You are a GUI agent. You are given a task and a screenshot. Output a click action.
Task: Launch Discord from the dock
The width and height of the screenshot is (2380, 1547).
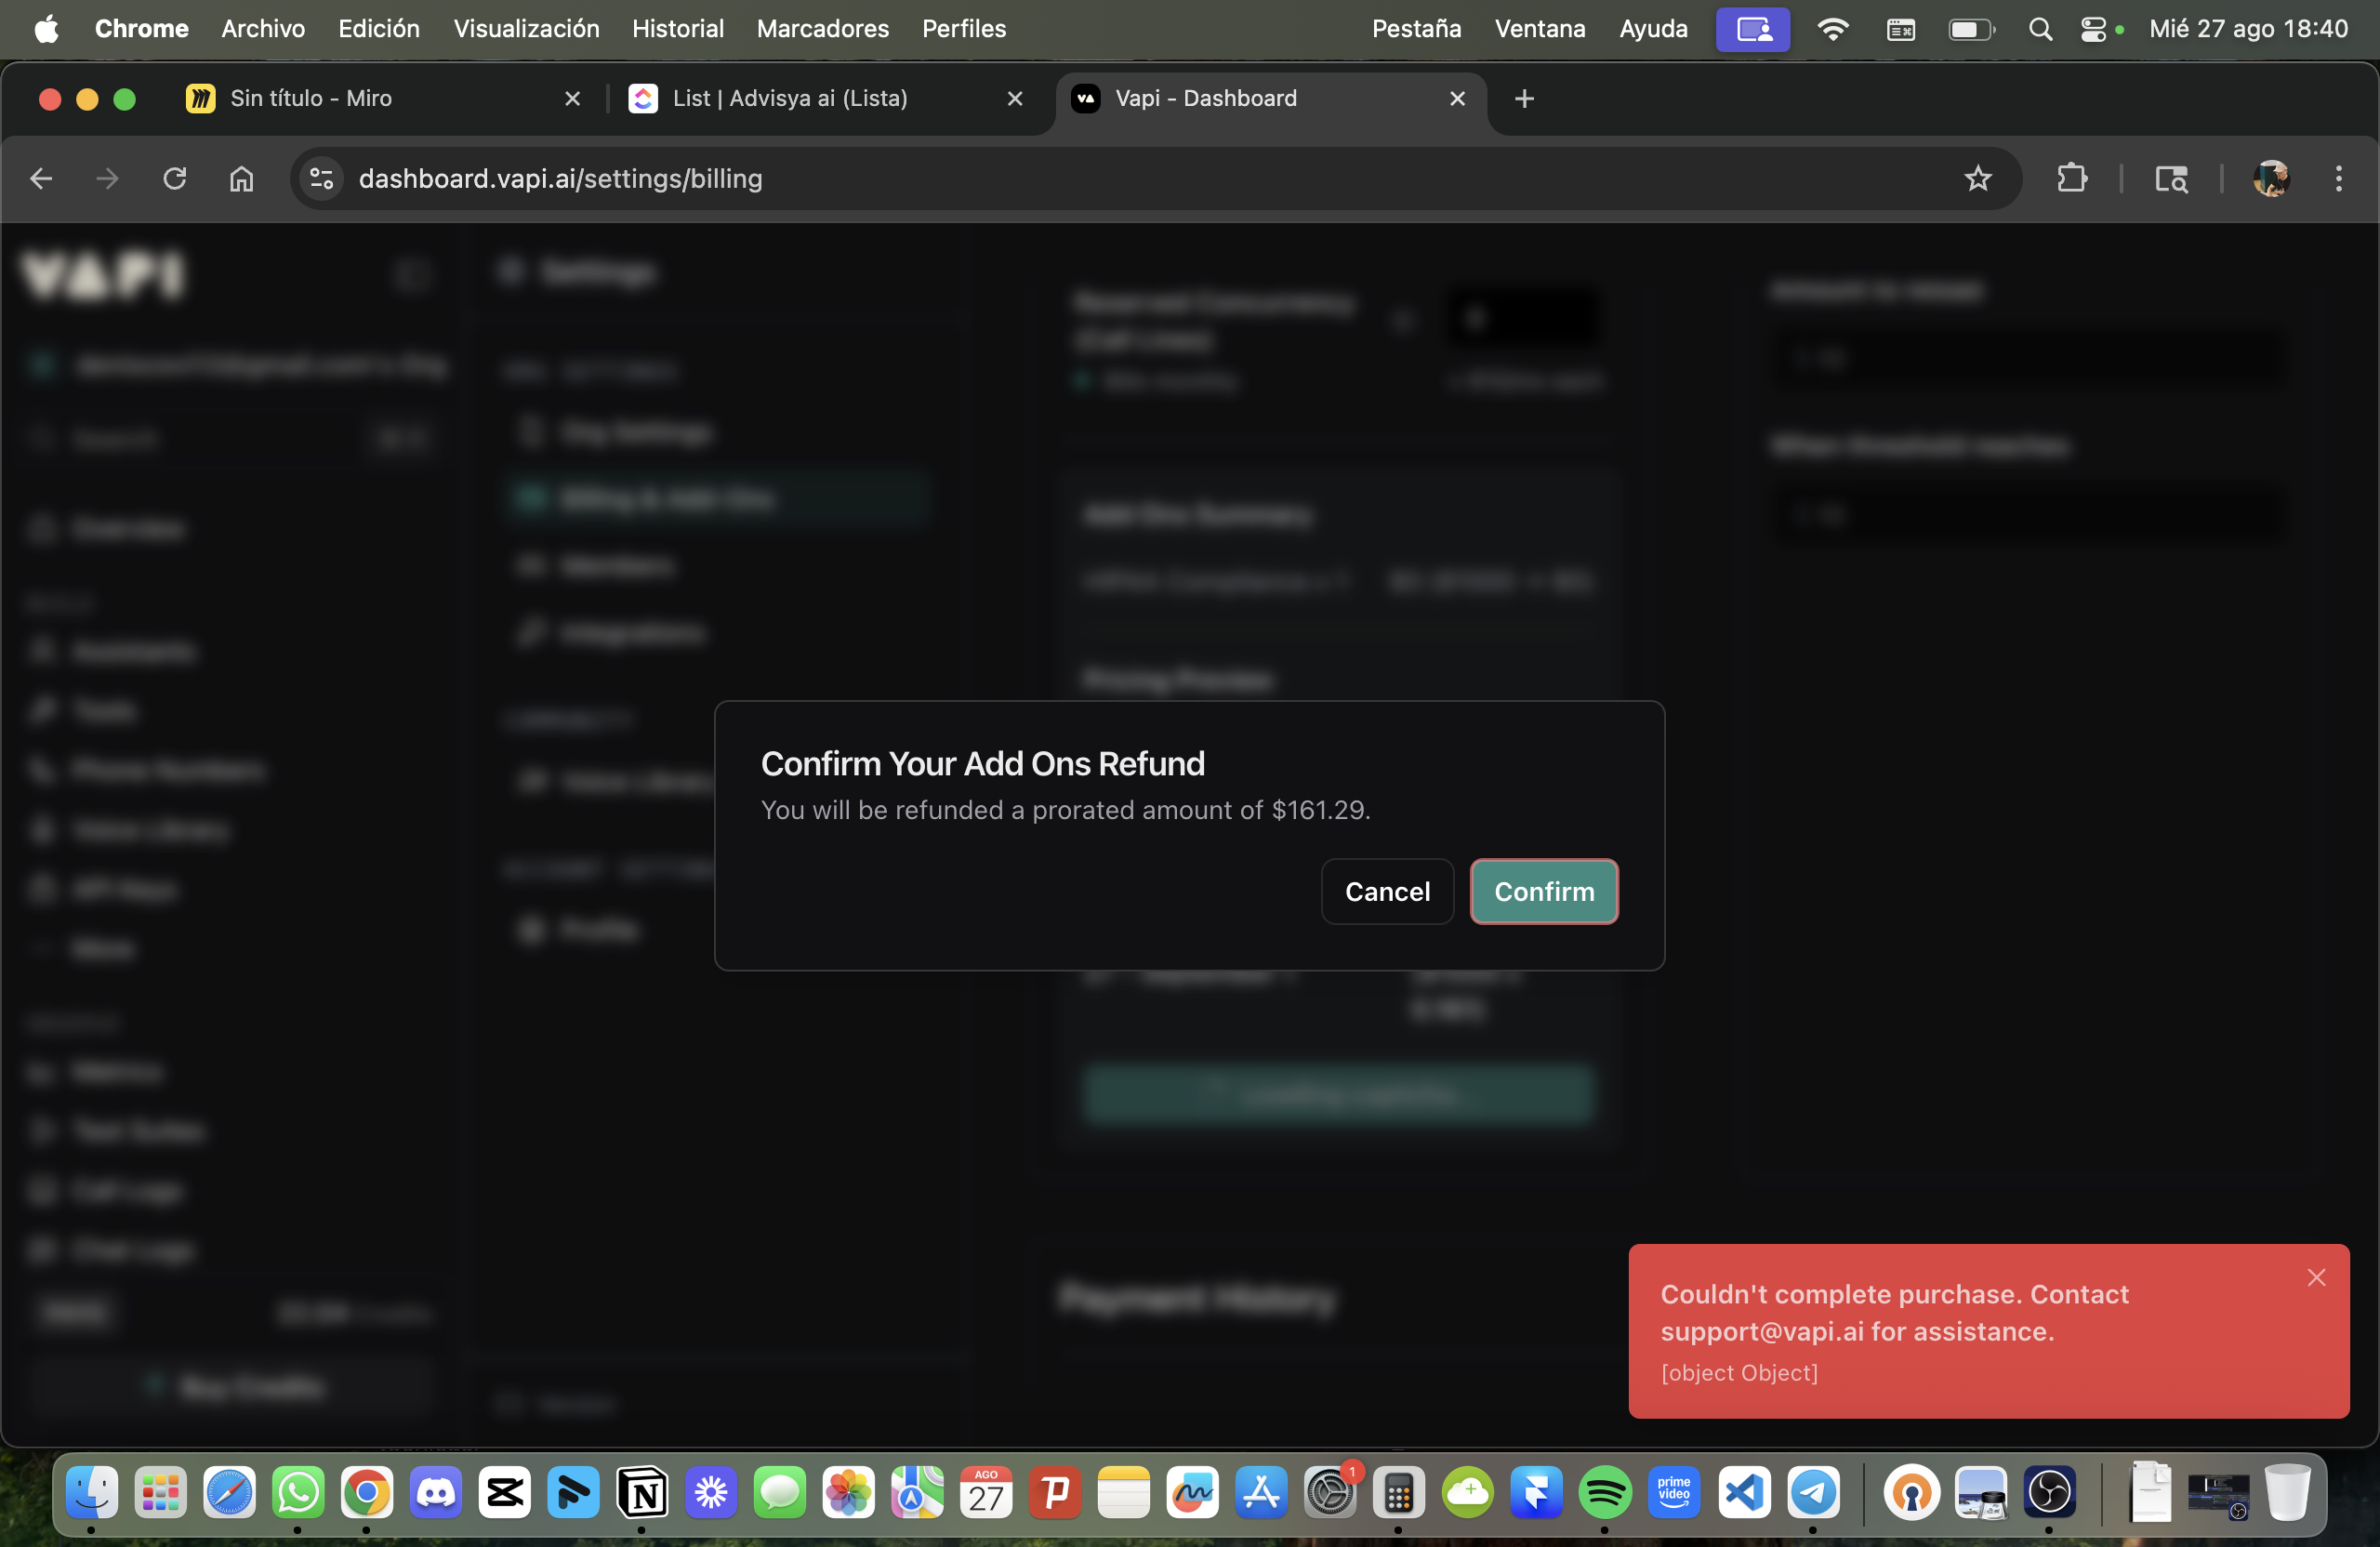(436, 1493)
